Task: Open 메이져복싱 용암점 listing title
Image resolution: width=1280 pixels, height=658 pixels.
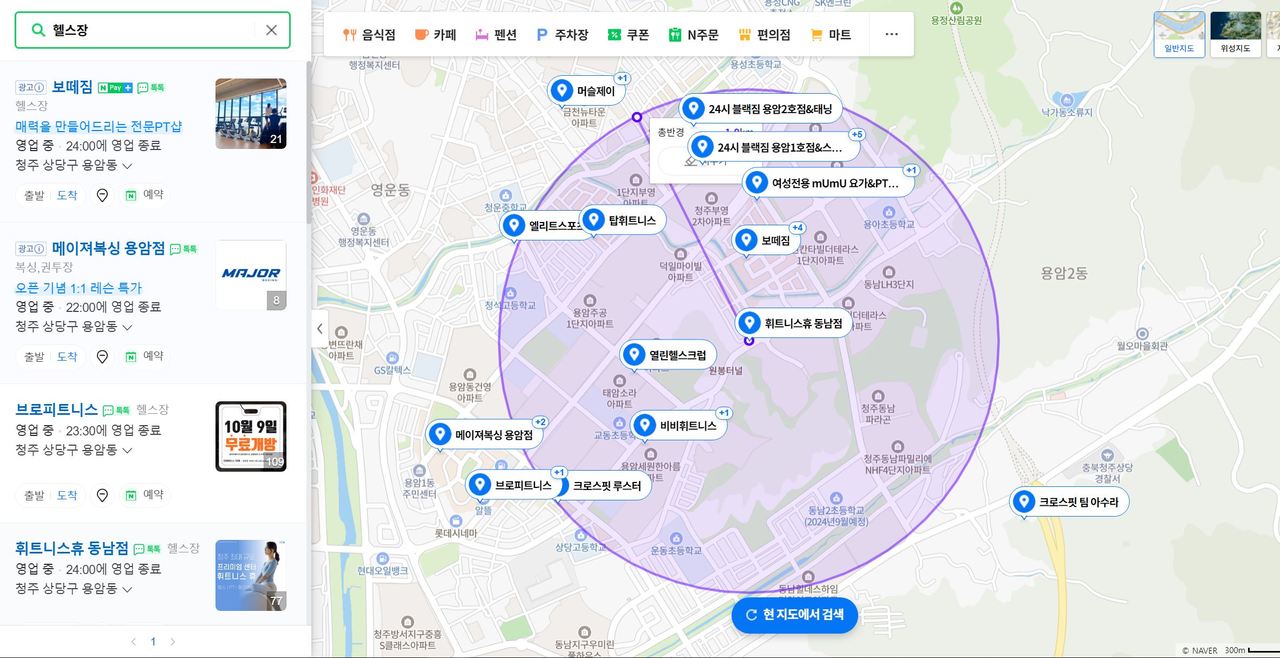Action: (x=108, y=248)
